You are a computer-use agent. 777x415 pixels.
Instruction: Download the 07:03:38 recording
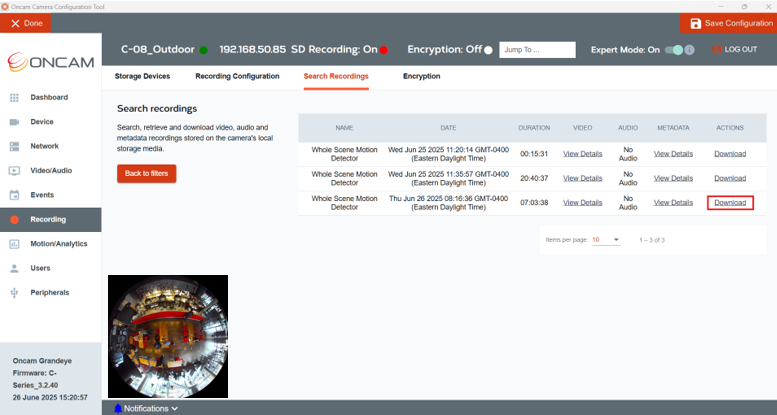coord(730,203)
